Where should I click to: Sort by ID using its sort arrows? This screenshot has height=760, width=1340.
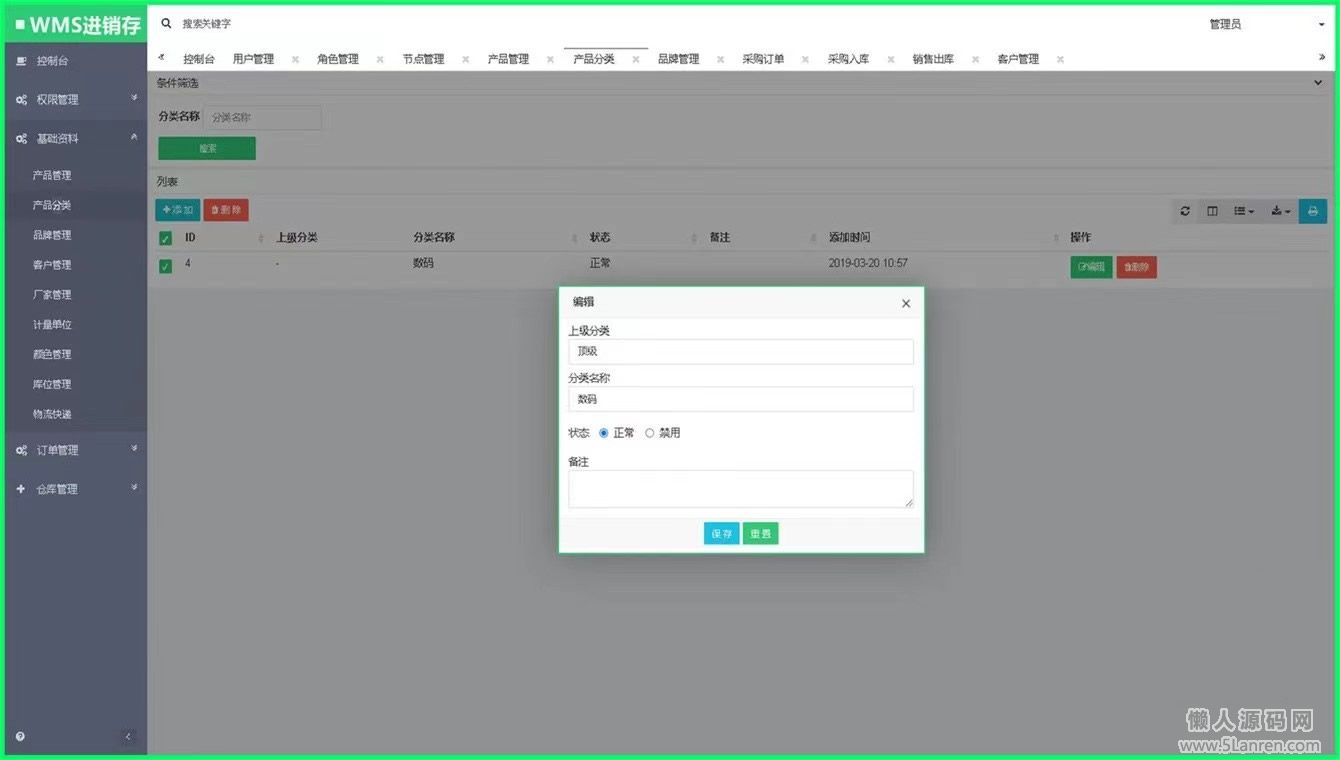coord(261,238)
